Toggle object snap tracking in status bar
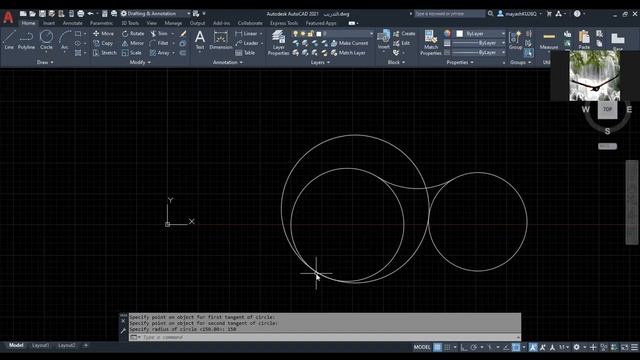The width and height of the screenshot is (640, 360). pos(506,347)
